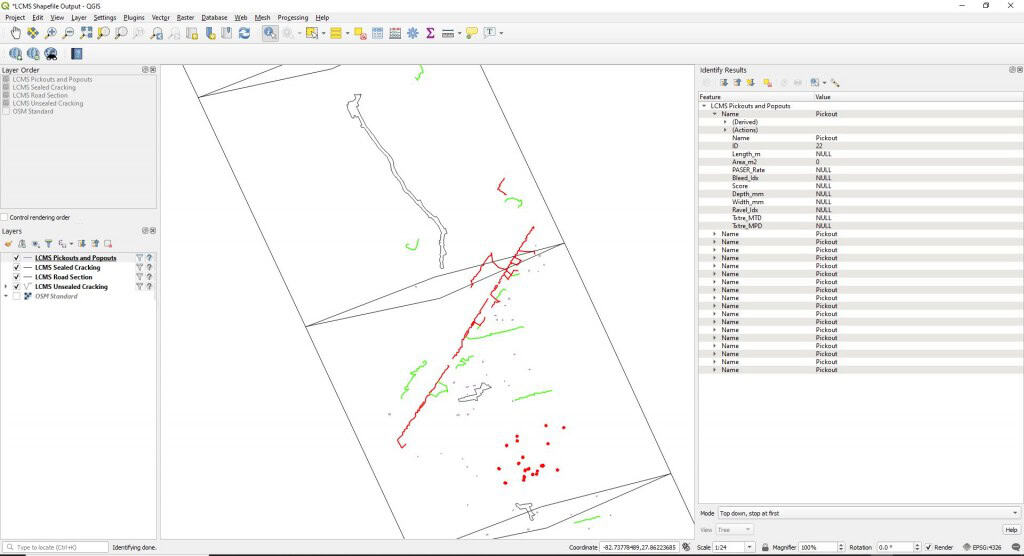Image resolution: width=1024 pixels, height=556 pixels.
Task: Open the Processing Toolbox gear icon
Action: 413,33
